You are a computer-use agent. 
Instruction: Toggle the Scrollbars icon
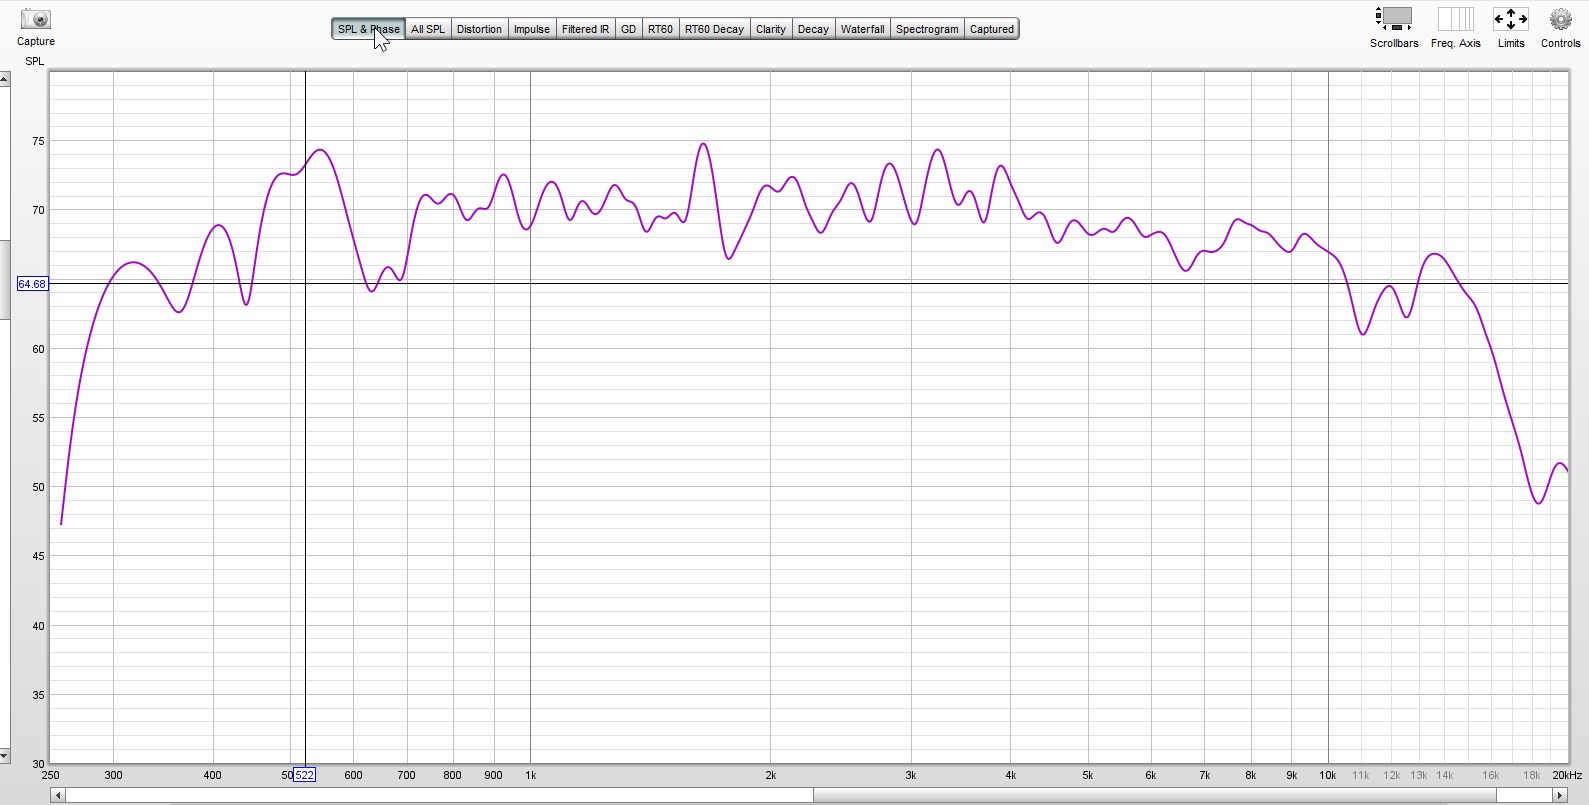coord(1394,18)
